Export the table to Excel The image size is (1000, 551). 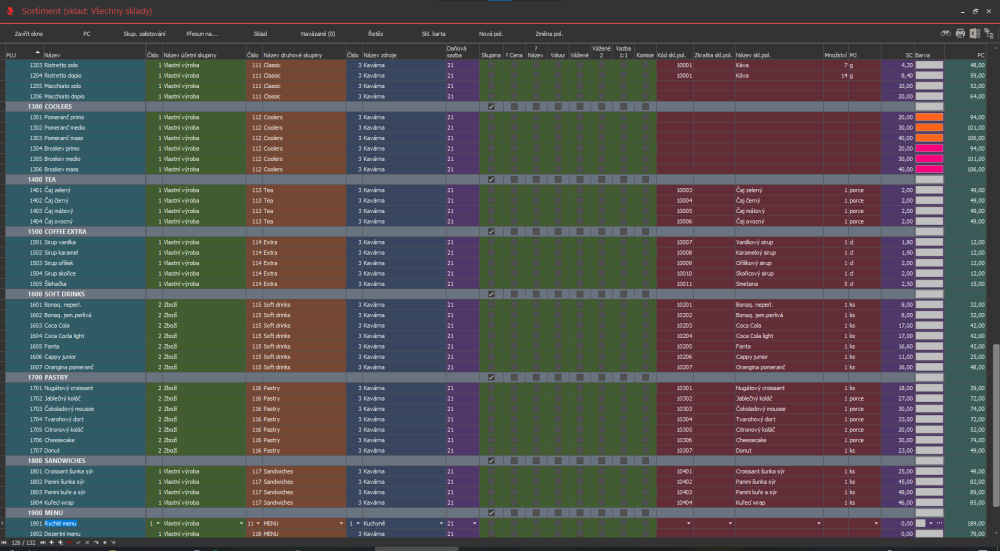click(x=974, y=34)
